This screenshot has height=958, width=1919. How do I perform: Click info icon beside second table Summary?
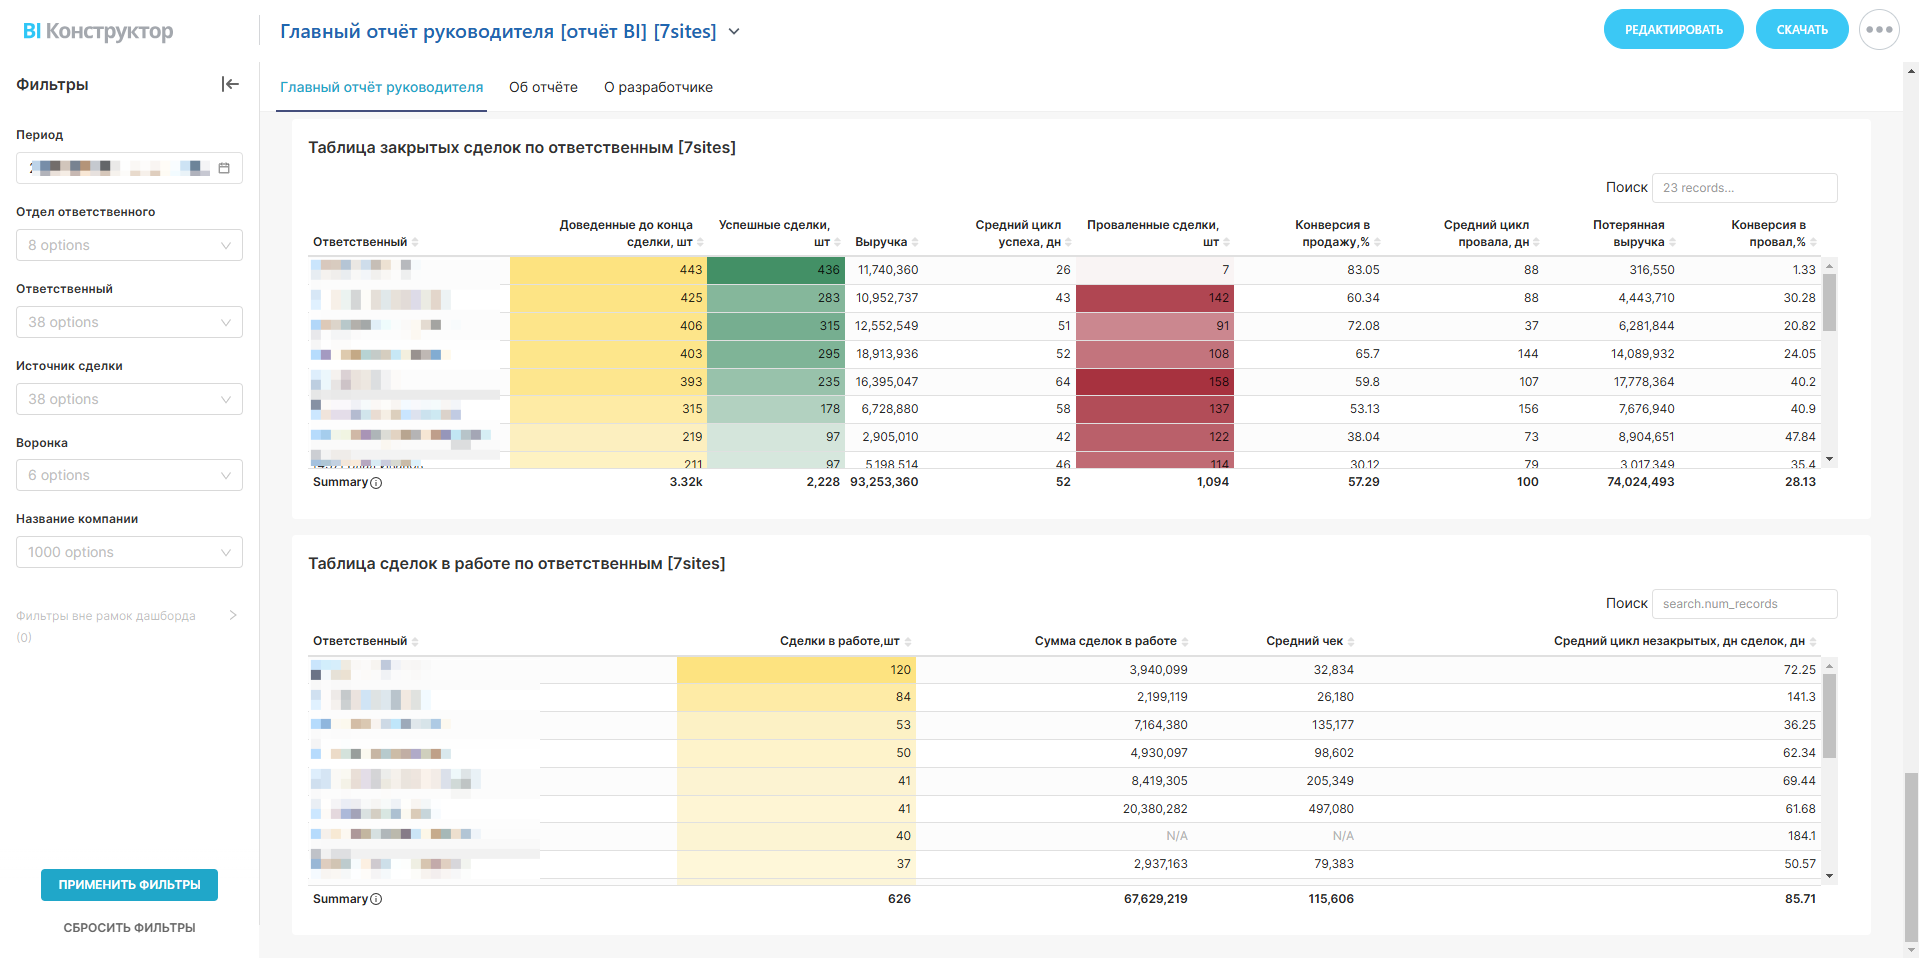pos(376,900)
